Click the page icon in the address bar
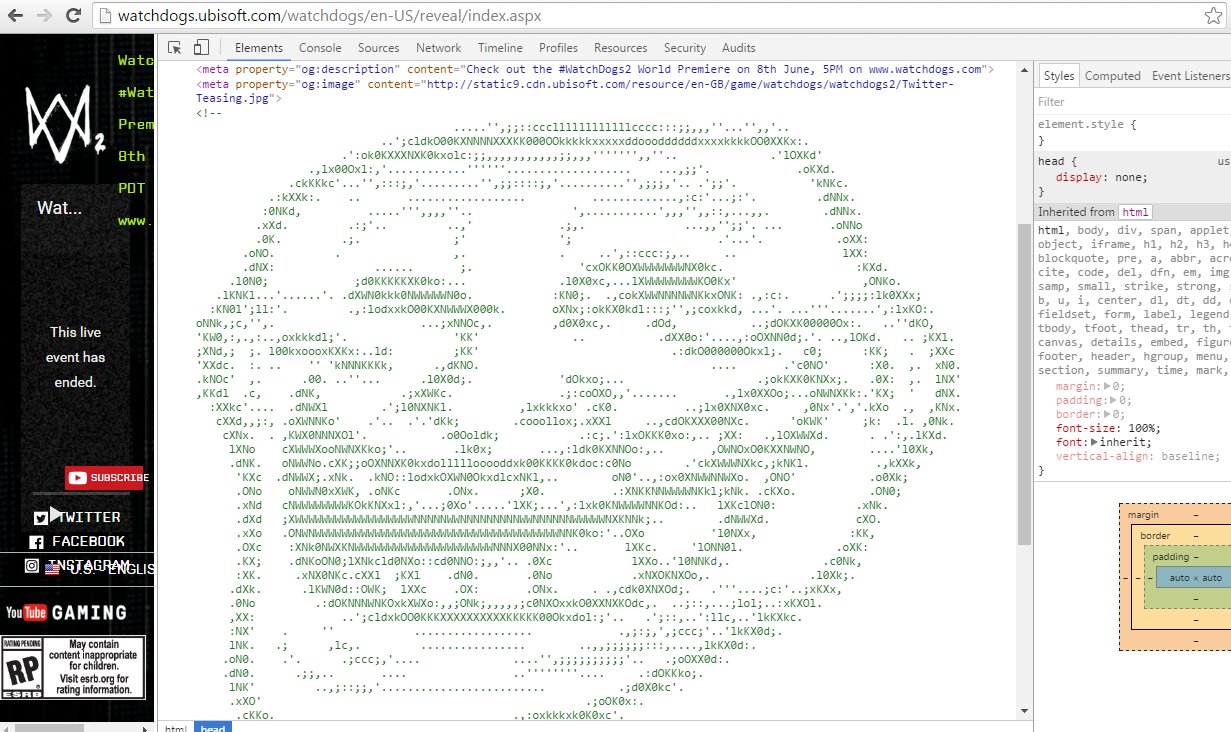The height and width of the screenshot is (732, 1231). coord(106,16)
